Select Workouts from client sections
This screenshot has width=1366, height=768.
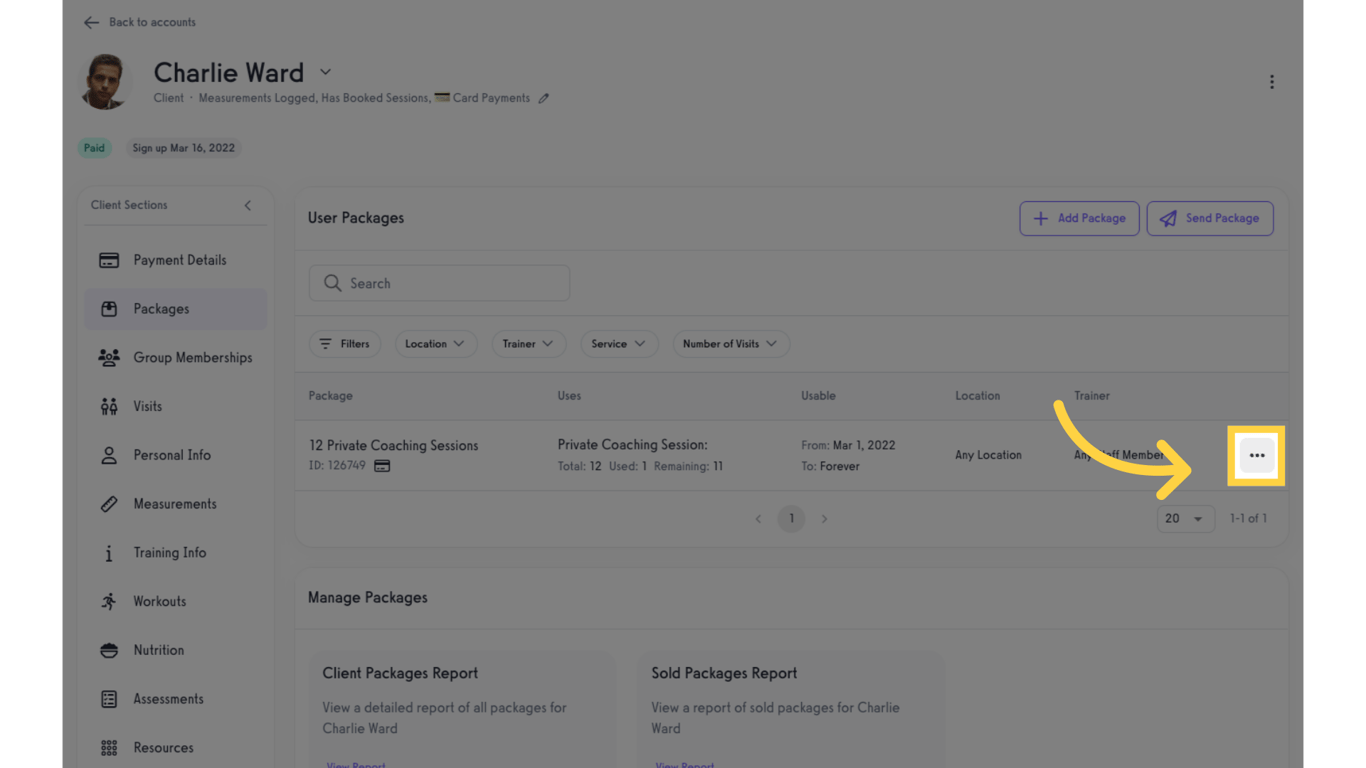(159, 601)
